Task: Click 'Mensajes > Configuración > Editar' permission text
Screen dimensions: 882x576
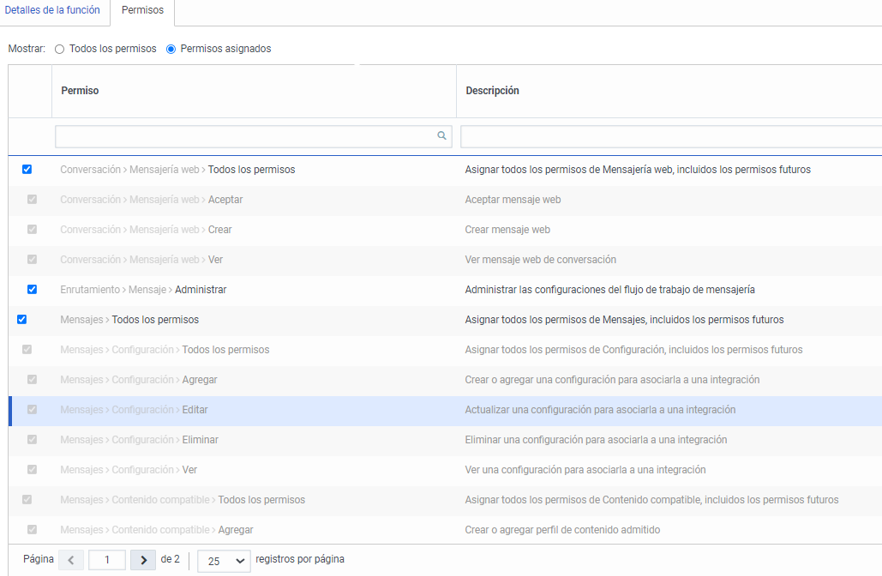Action: pos(134,410)
